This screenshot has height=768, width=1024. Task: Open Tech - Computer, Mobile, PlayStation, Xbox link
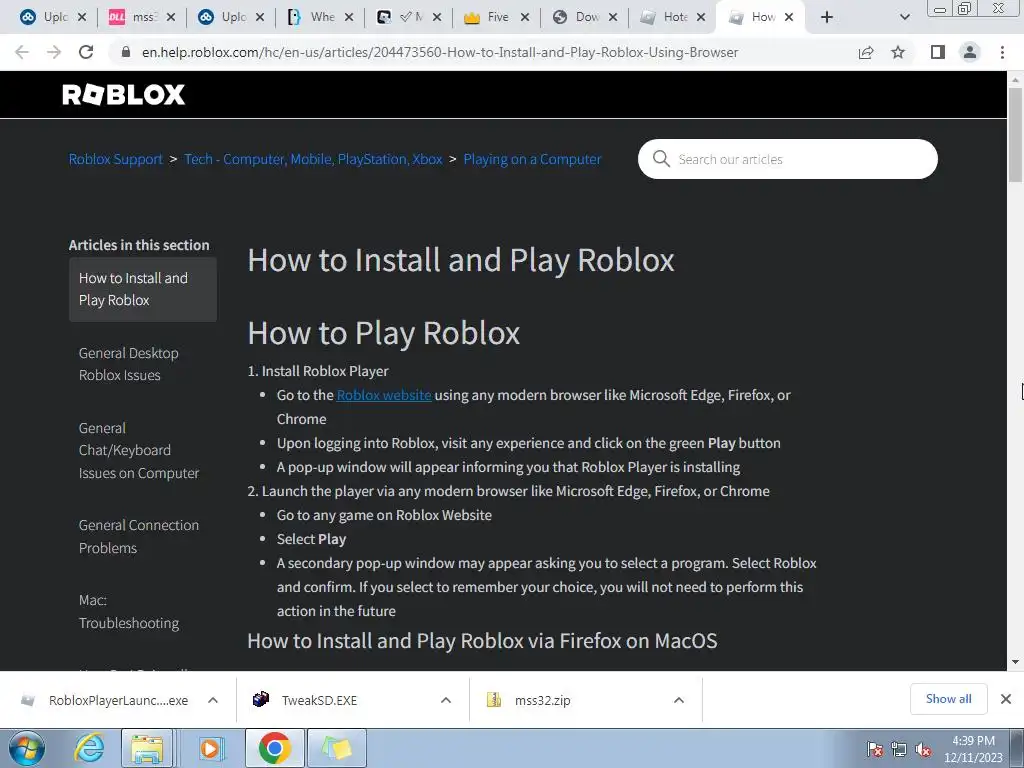pos(313,159)
